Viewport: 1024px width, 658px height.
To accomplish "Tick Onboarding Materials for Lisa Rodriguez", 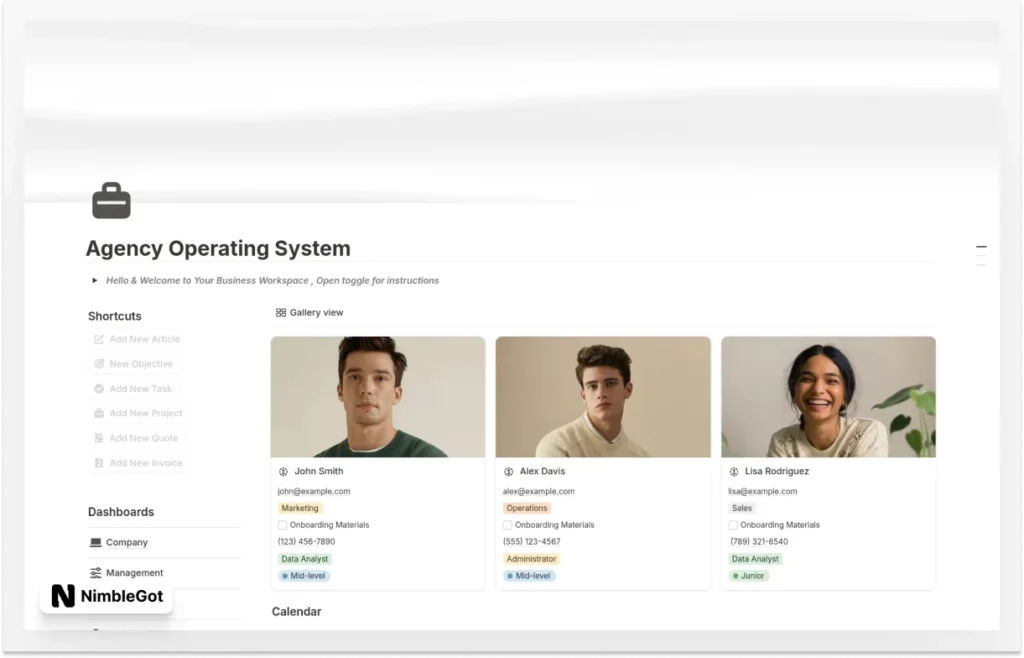I will [x=732, y=524].
